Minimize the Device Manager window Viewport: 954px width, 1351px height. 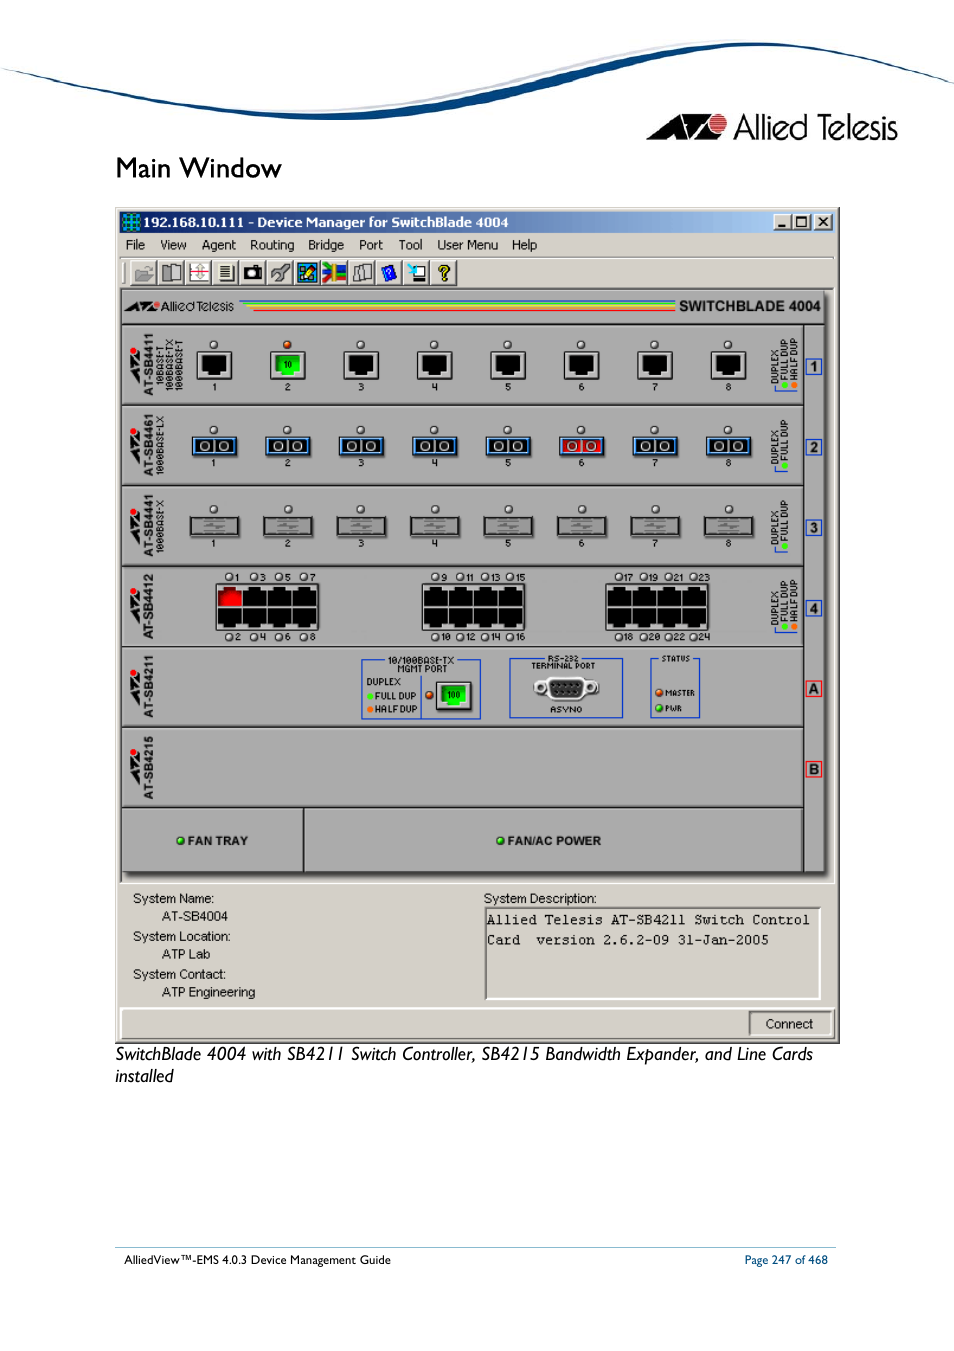pyautogui.click(x=782, y=222)
